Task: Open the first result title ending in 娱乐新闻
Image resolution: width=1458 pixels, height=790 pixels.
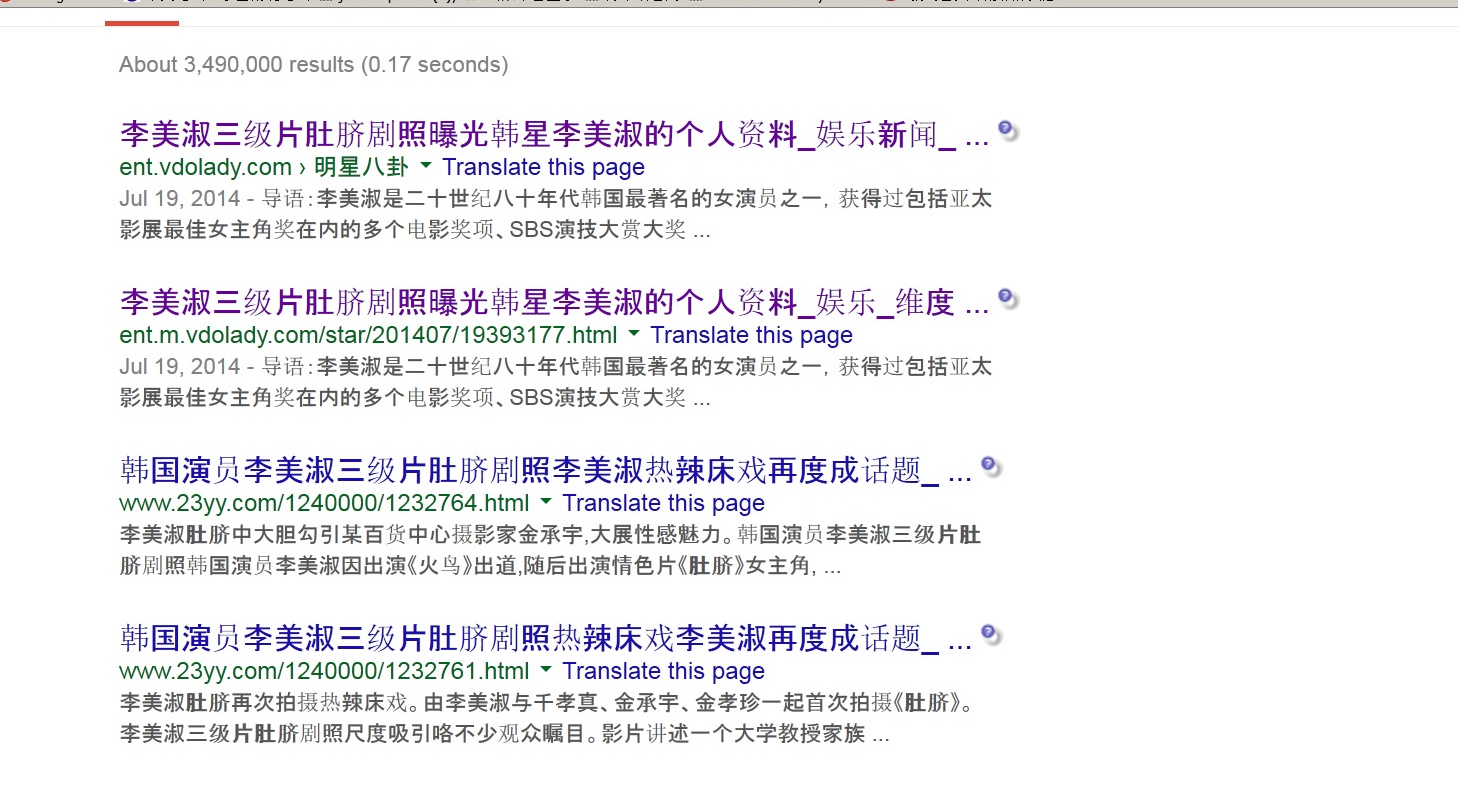Action: point(553,134)
